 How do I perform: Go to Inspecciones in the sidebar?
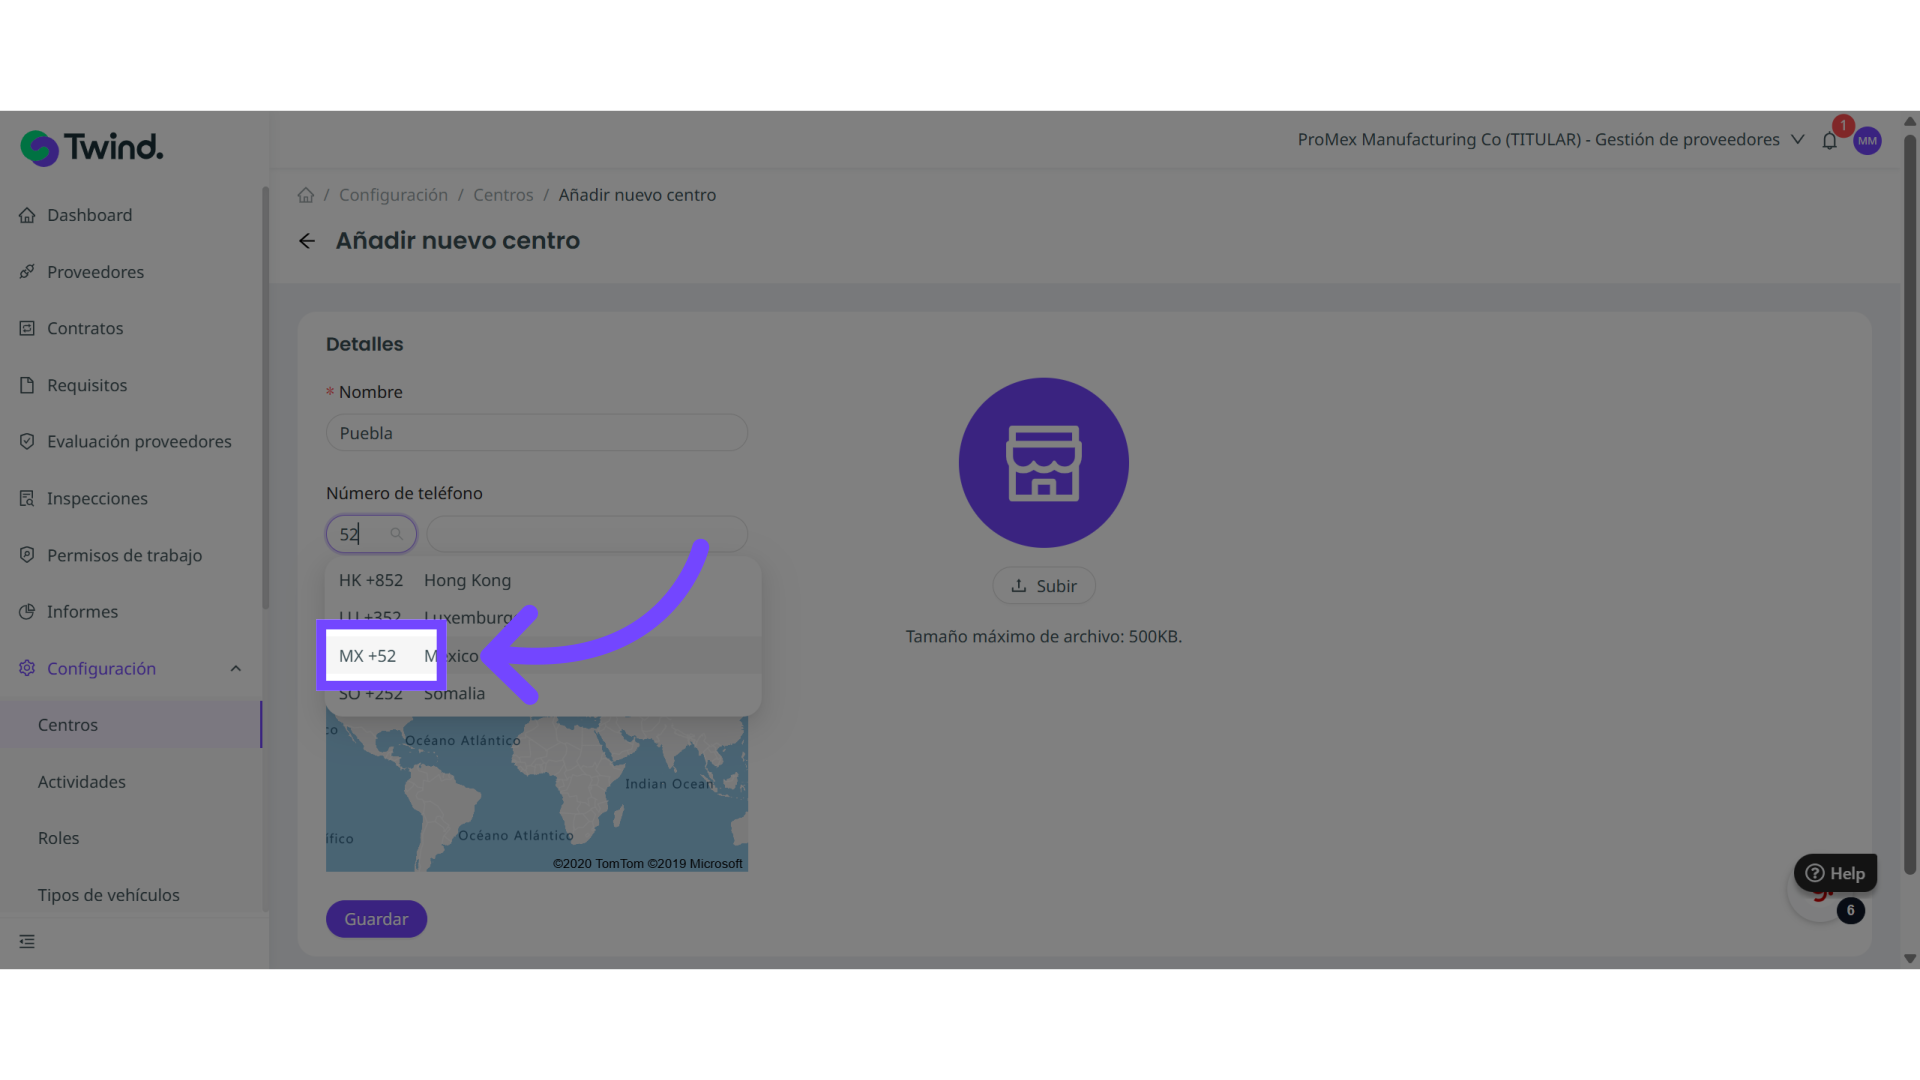coord(97,498)
